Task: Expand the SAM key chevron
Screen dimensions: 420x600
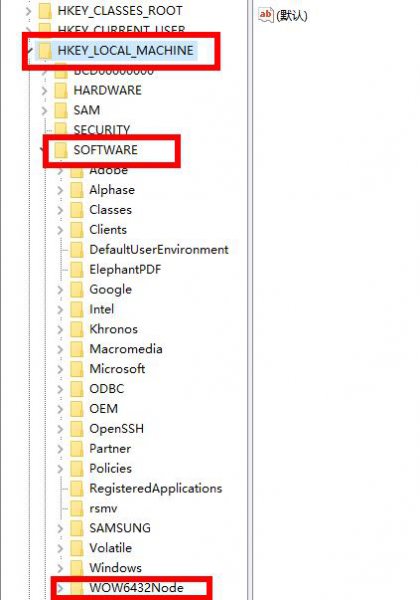Action: coord(44,111)
